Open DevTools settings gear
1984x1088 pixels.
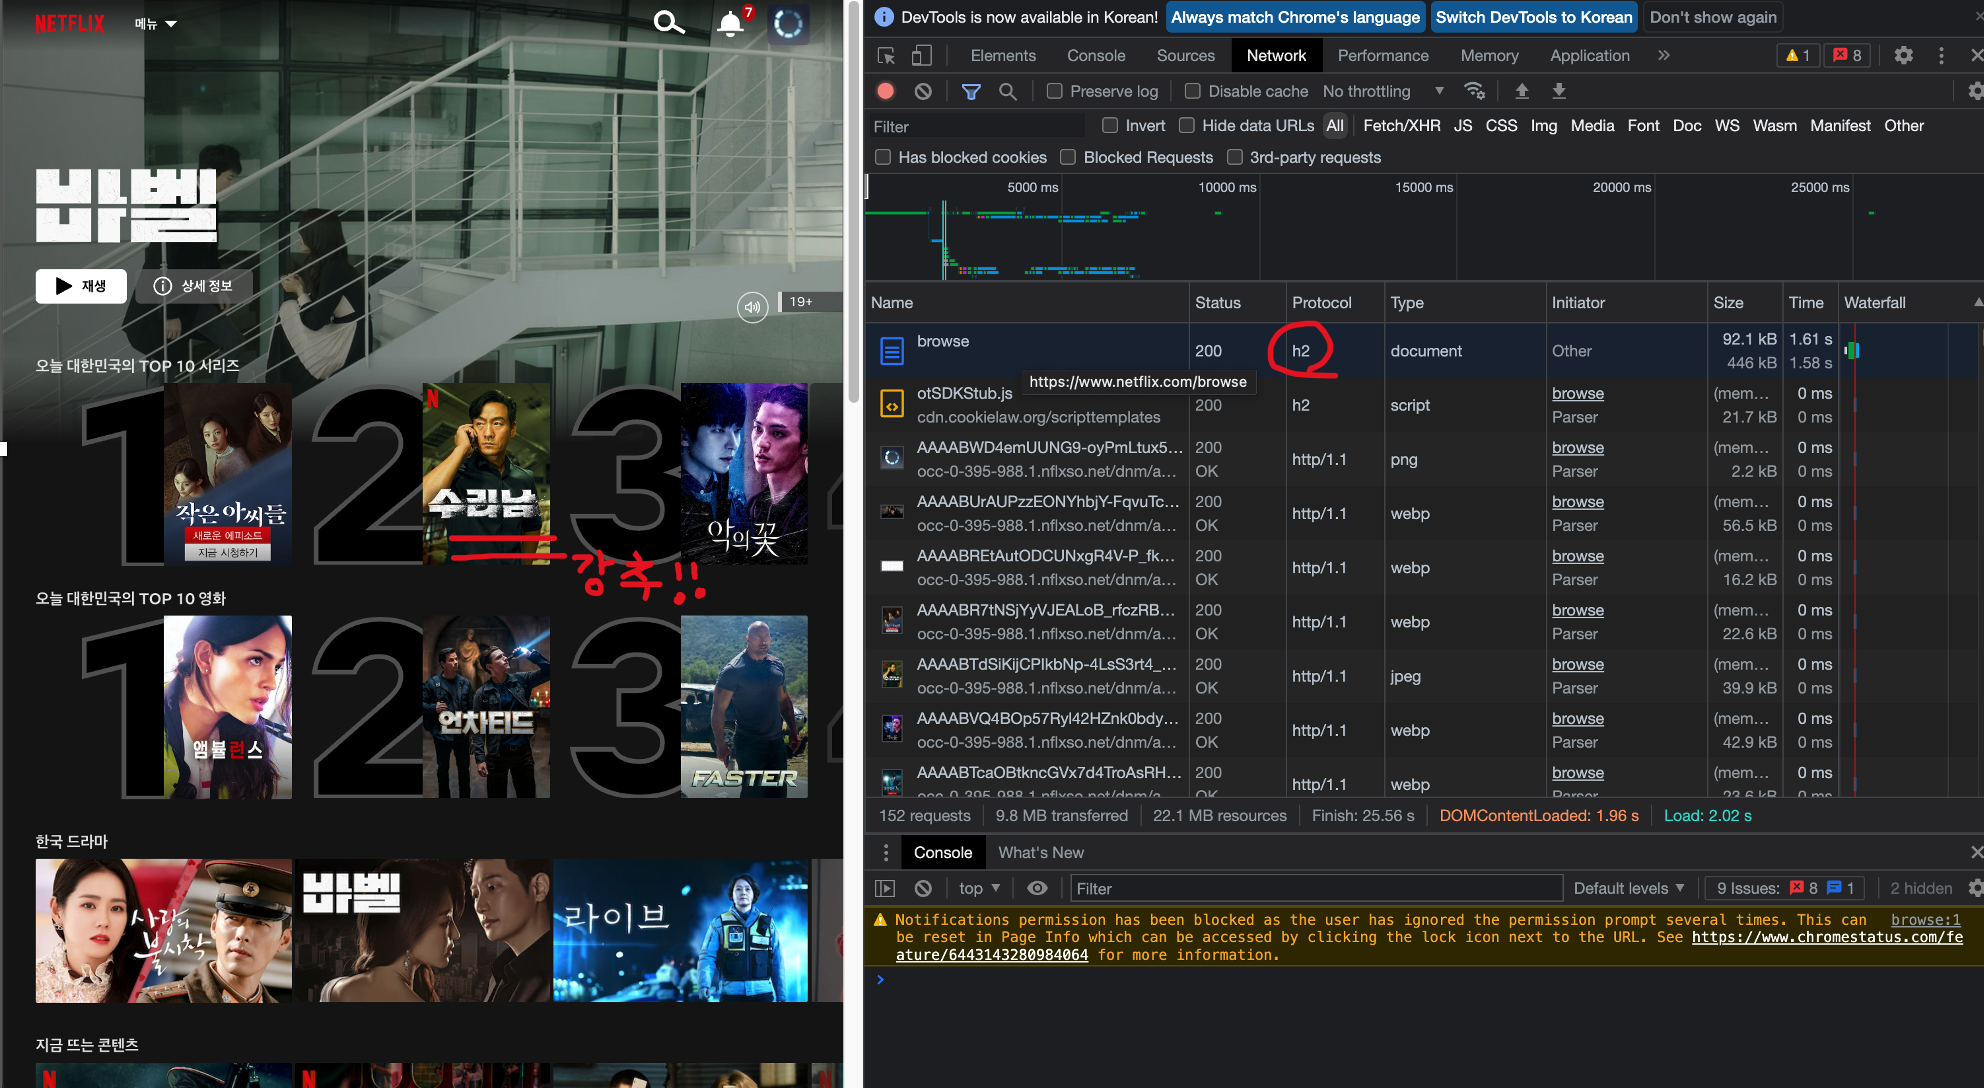1903,56
